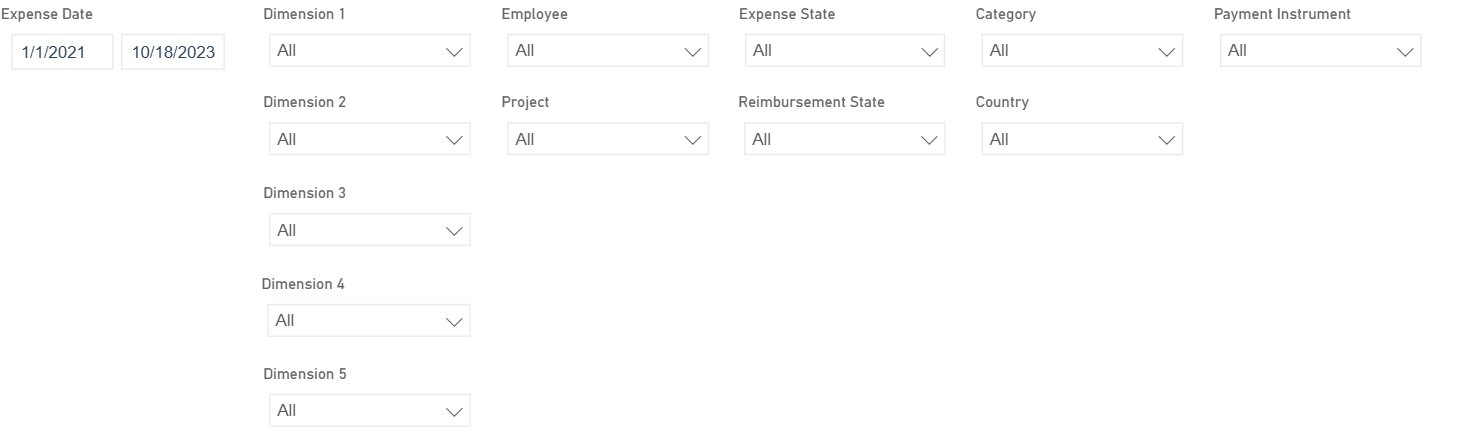Click the Category dropdown chevron arrow
This screenshot has height=436, width=1472.
(1167, 51)
